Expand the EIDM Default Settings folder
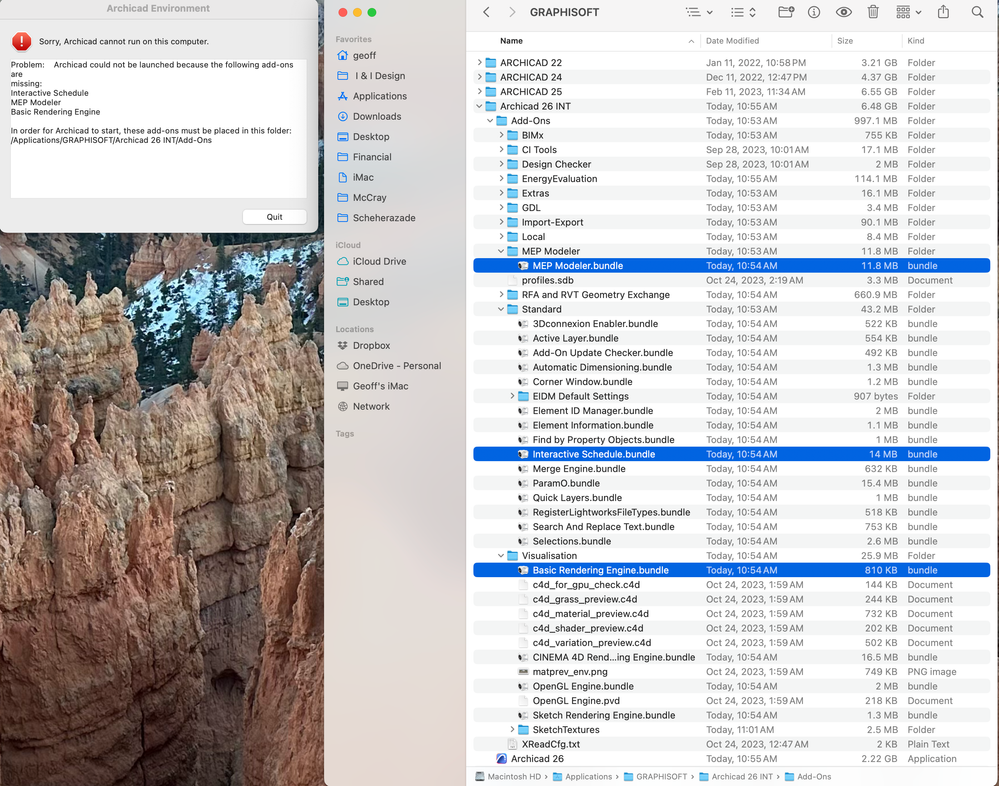Image resolution: width=999 pixels, height=786 pixels. point(512,396)
